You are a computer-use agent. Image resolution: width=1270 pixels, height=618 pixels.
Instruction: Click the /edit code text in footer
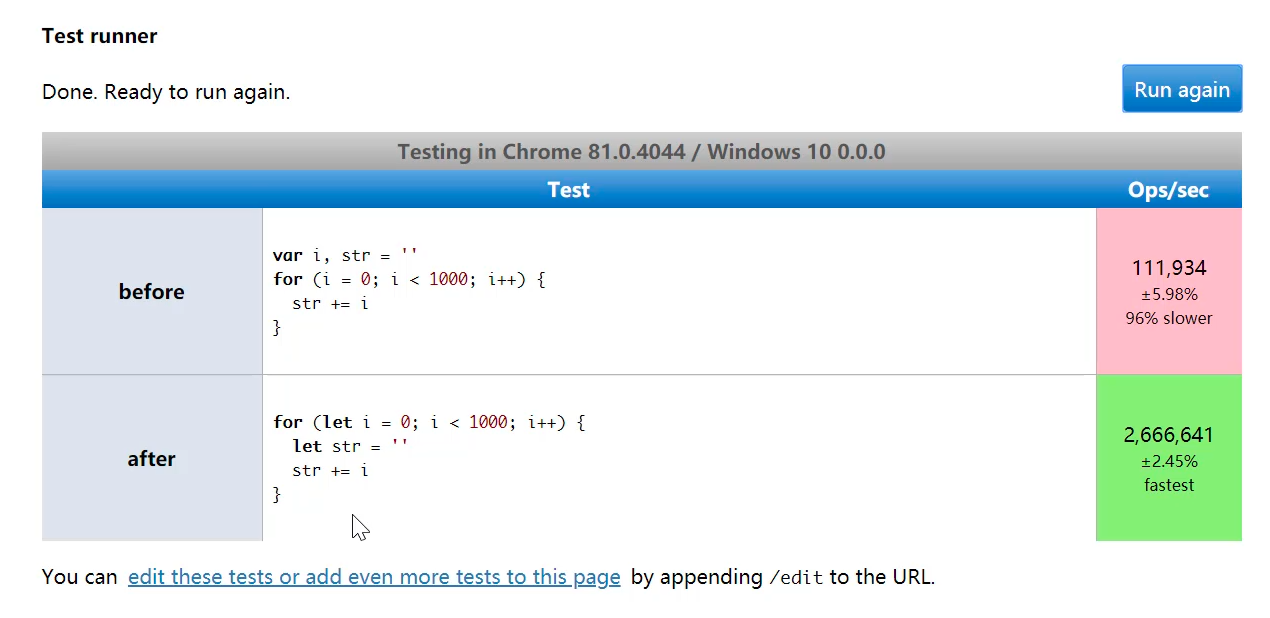pyautogui.click(x=795, y=578)
